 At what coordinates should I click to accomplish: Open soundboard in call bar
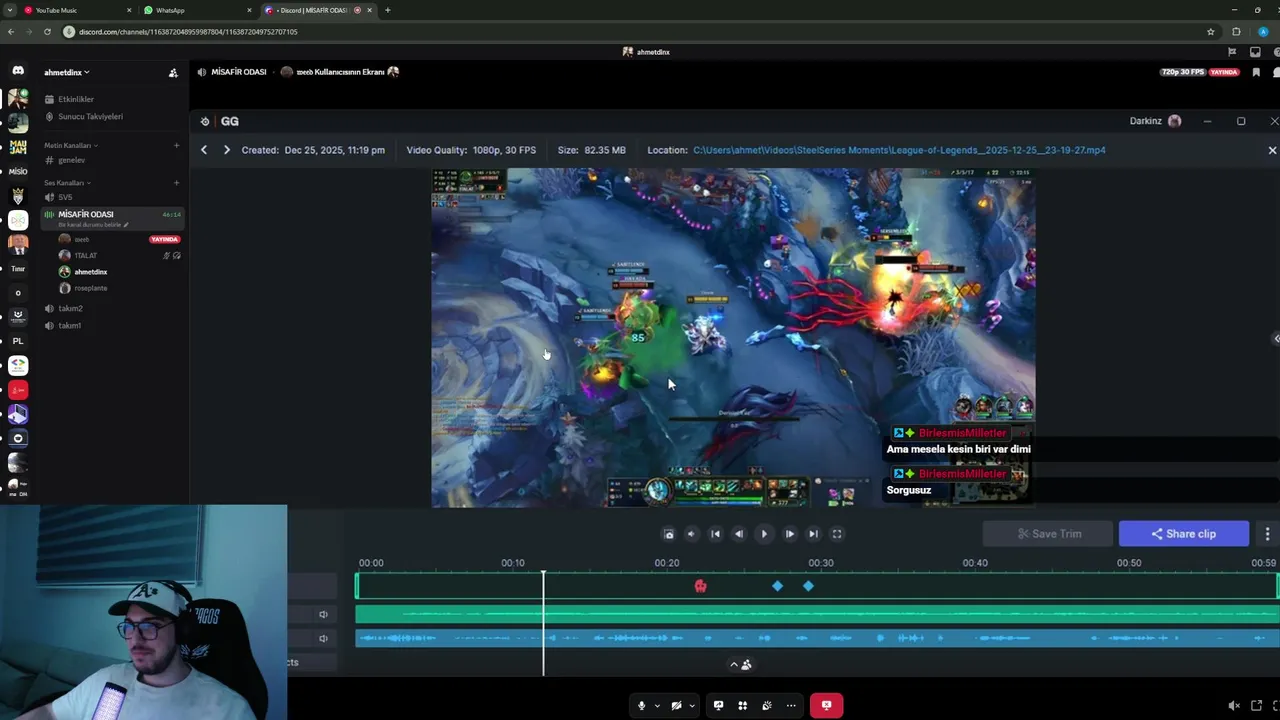pos(767,706)
